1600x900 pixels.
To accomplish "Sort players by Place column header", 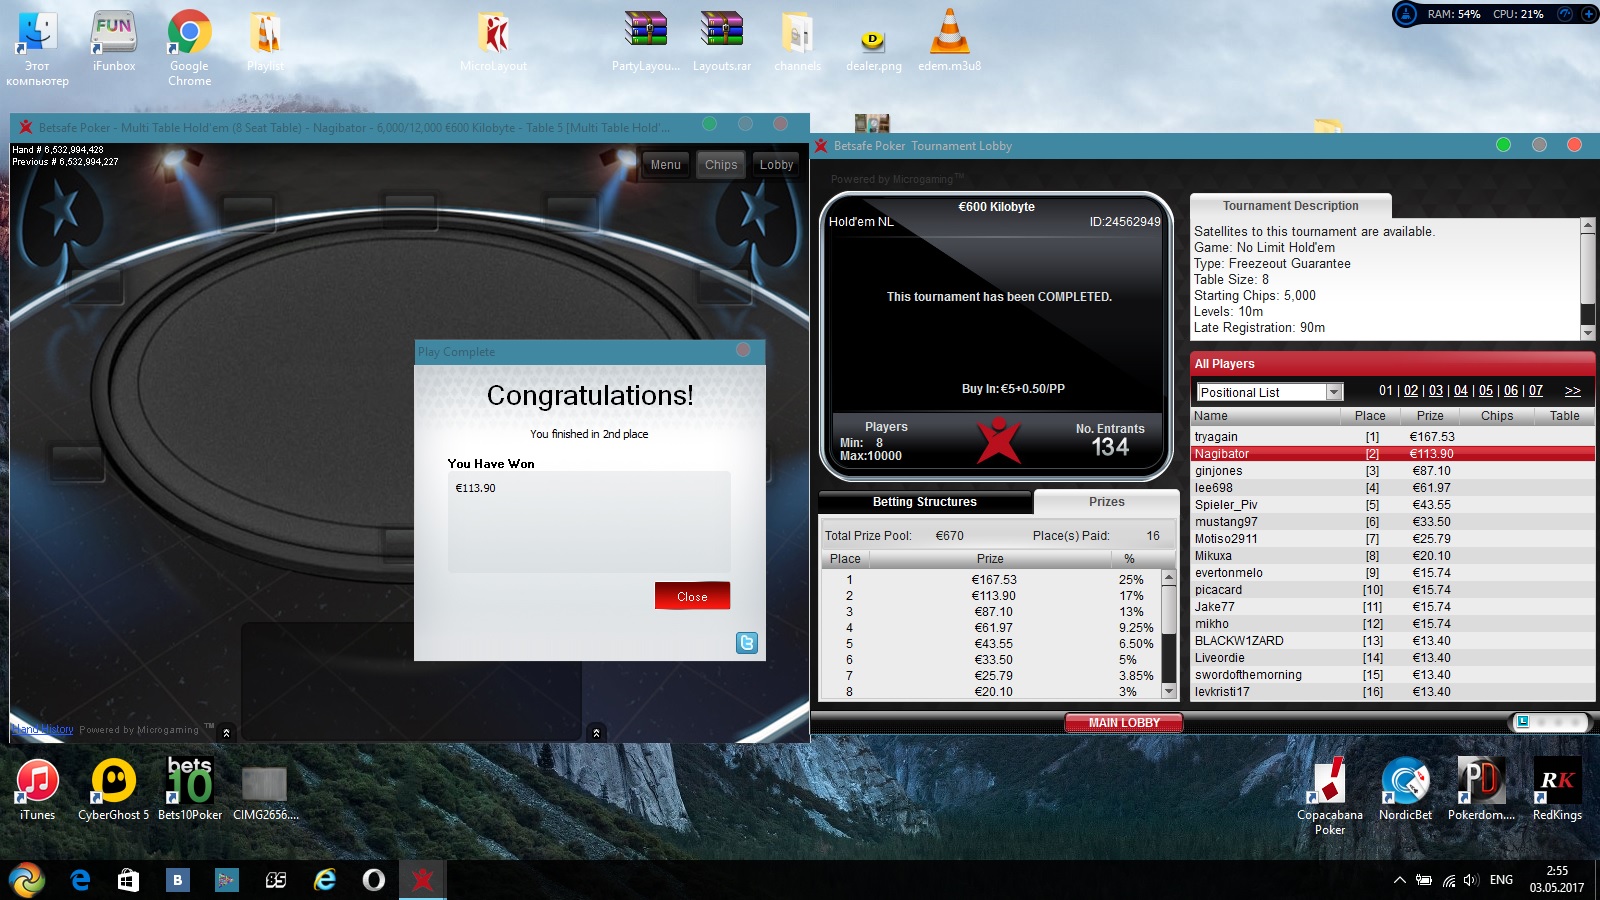I will [x=1370, y=416].
